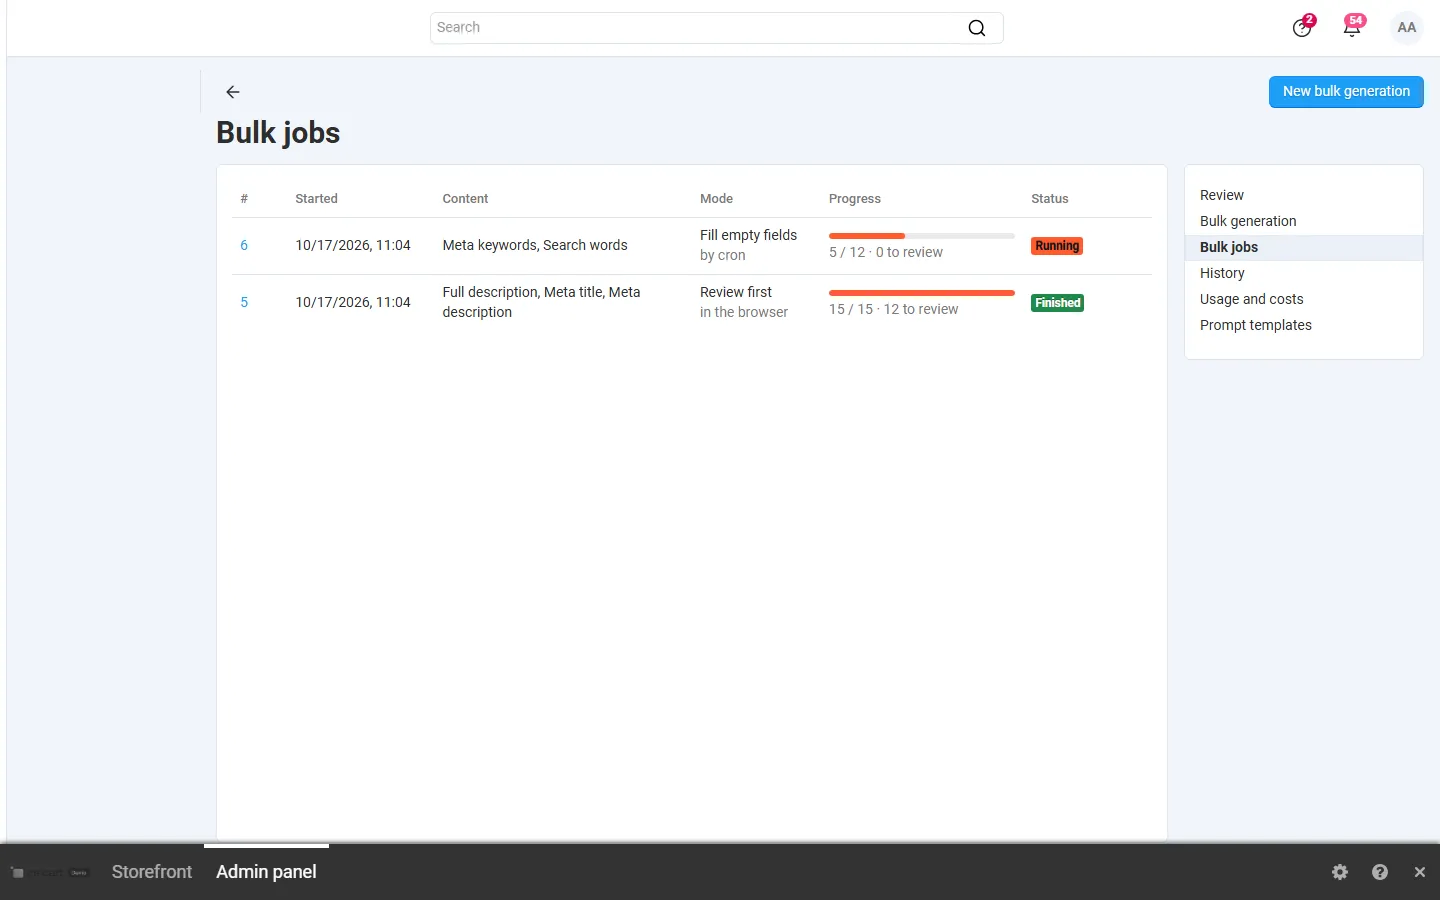Image resolution: width=1440 pixels, height=900 pixels.
Task: Click '15 / 15 · 12 to review' text
Action: click(893, 309)
